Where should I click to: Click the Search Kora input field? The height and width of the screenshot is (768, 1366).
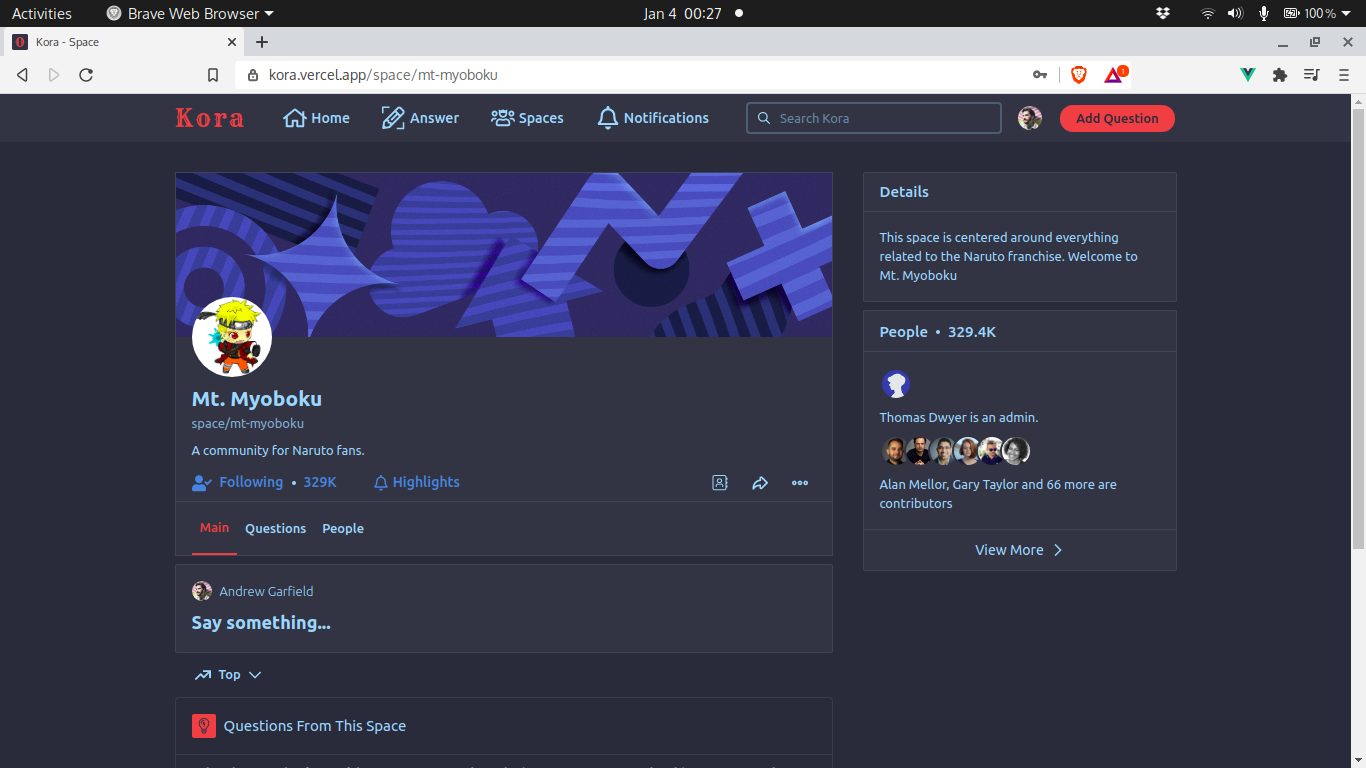874,118
